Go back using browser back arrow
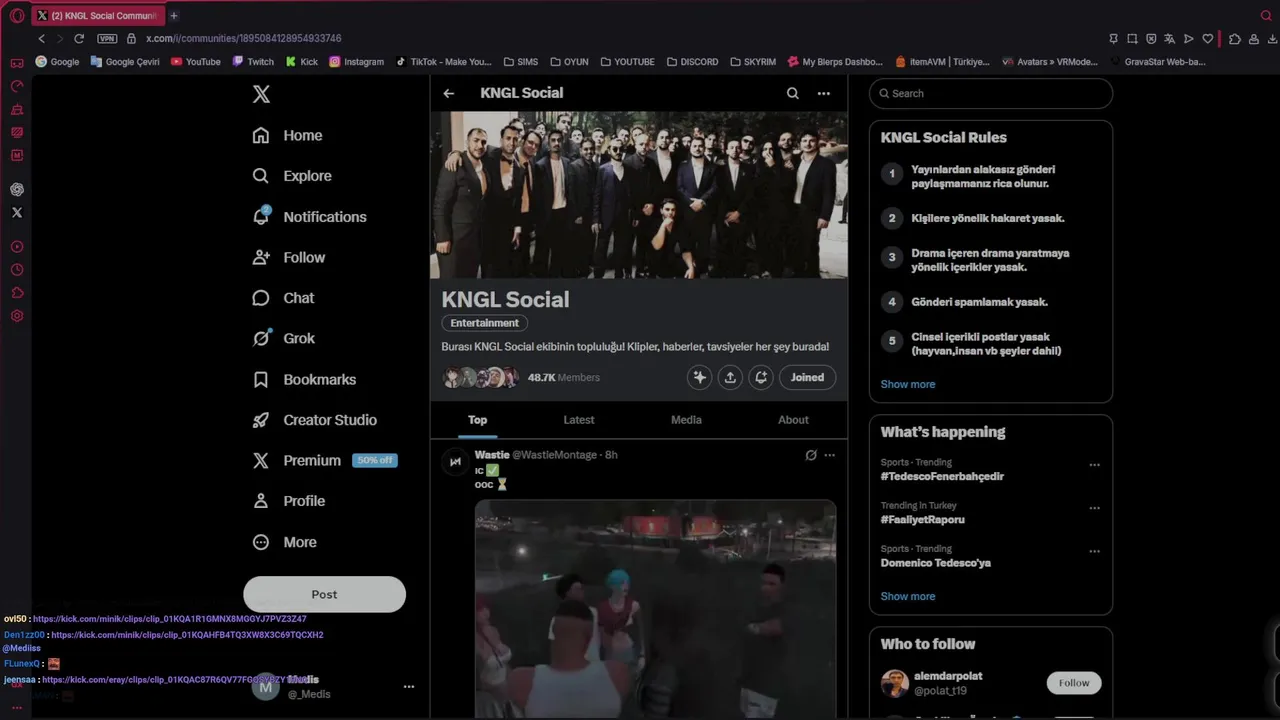 click(x=41, y=38)
